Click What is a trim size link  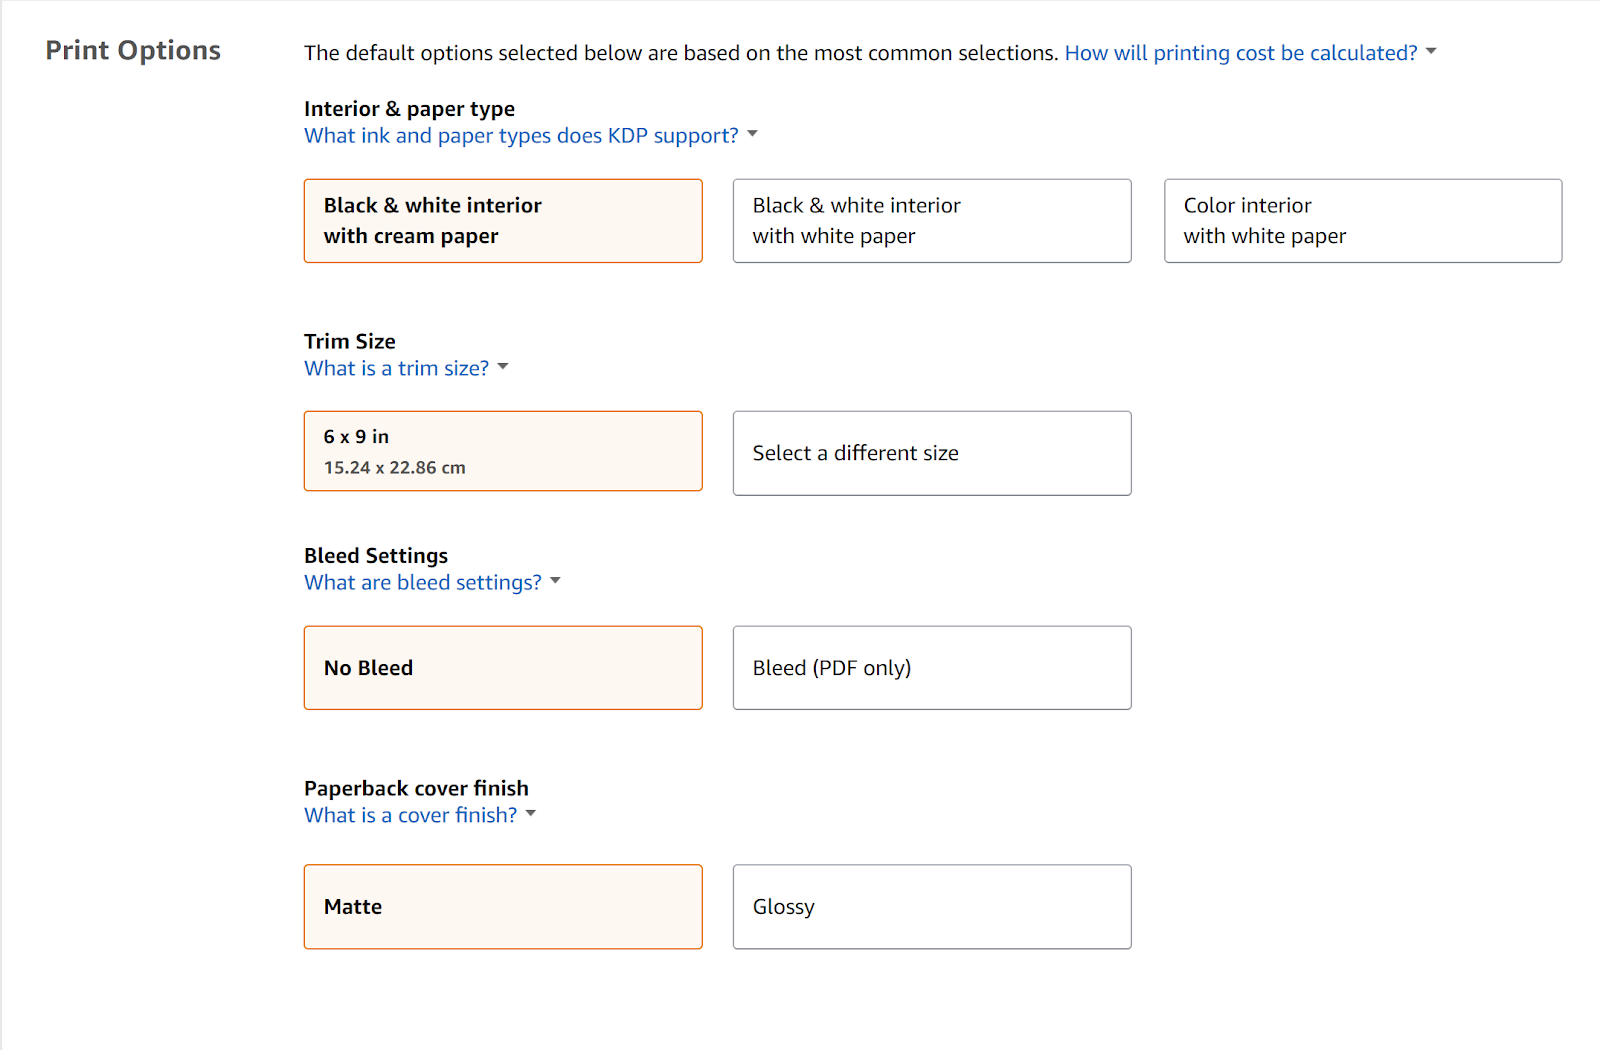click(396, 369)
